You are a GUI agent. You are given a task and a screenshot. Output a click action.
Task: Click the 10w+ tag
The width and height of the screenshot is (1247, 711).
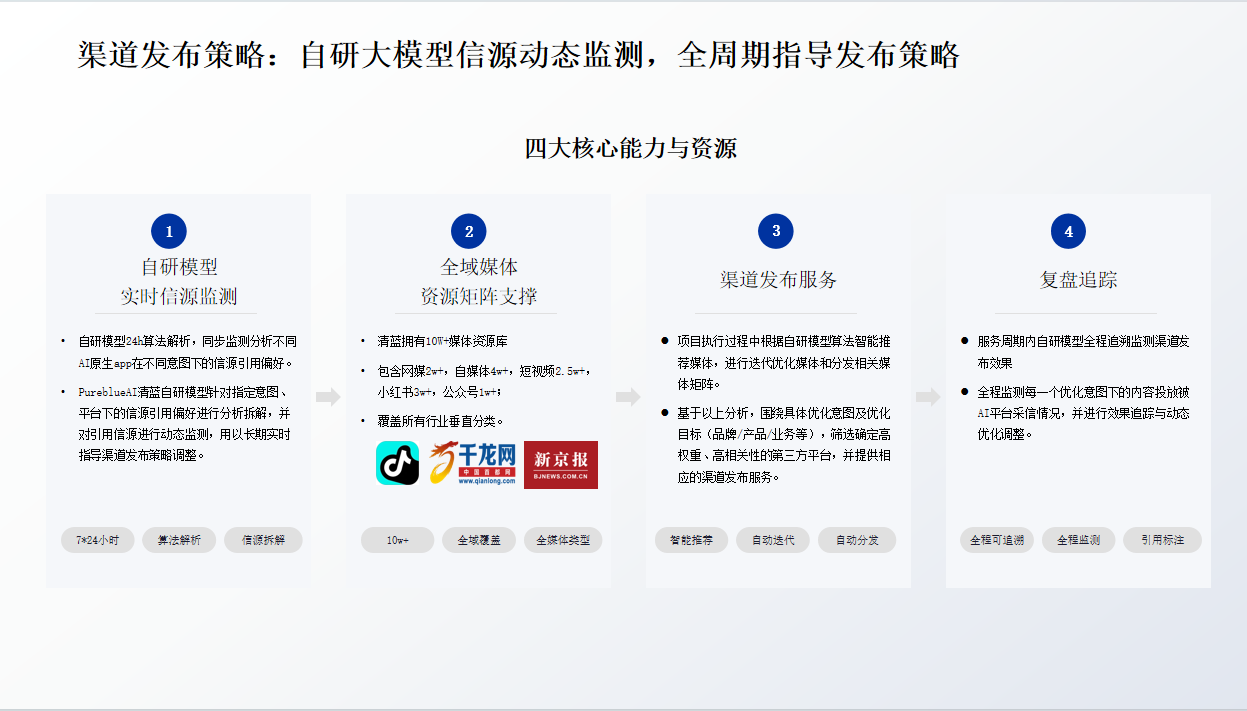(397, 540)
